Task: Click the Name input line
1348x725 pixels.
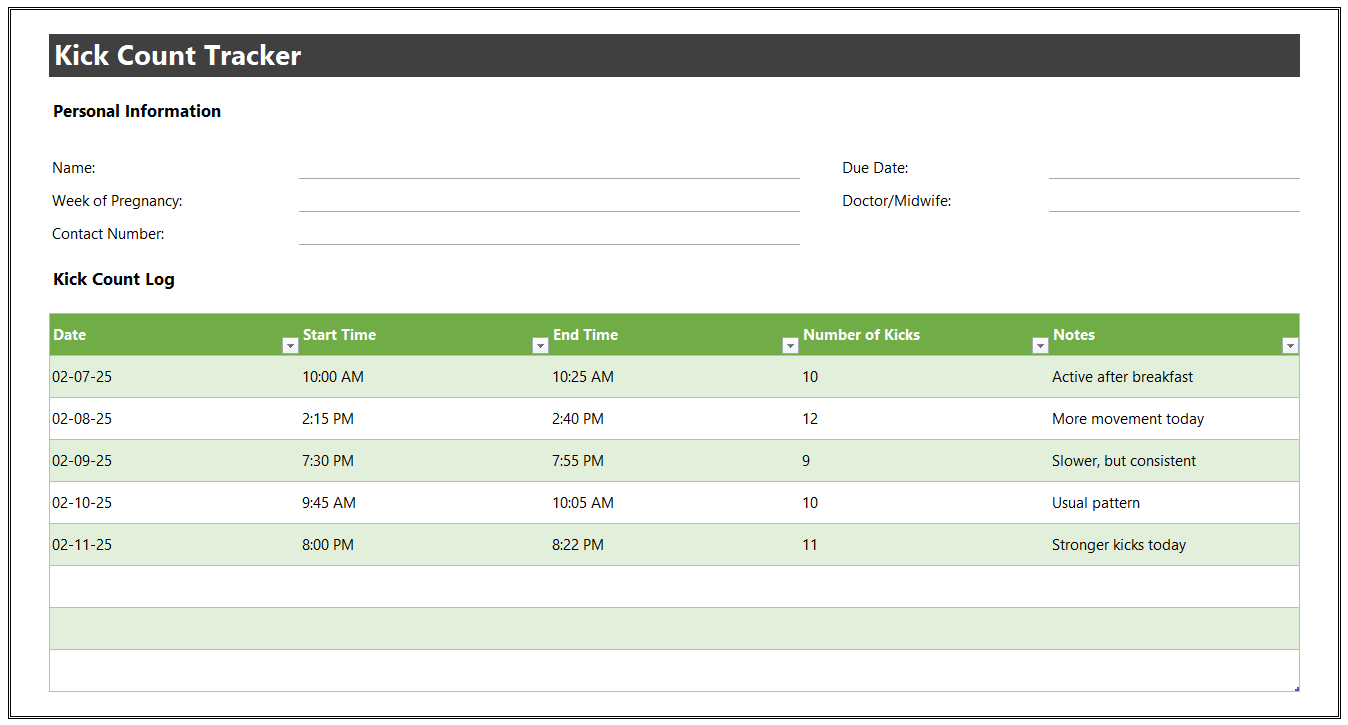Action: point(549,168)
